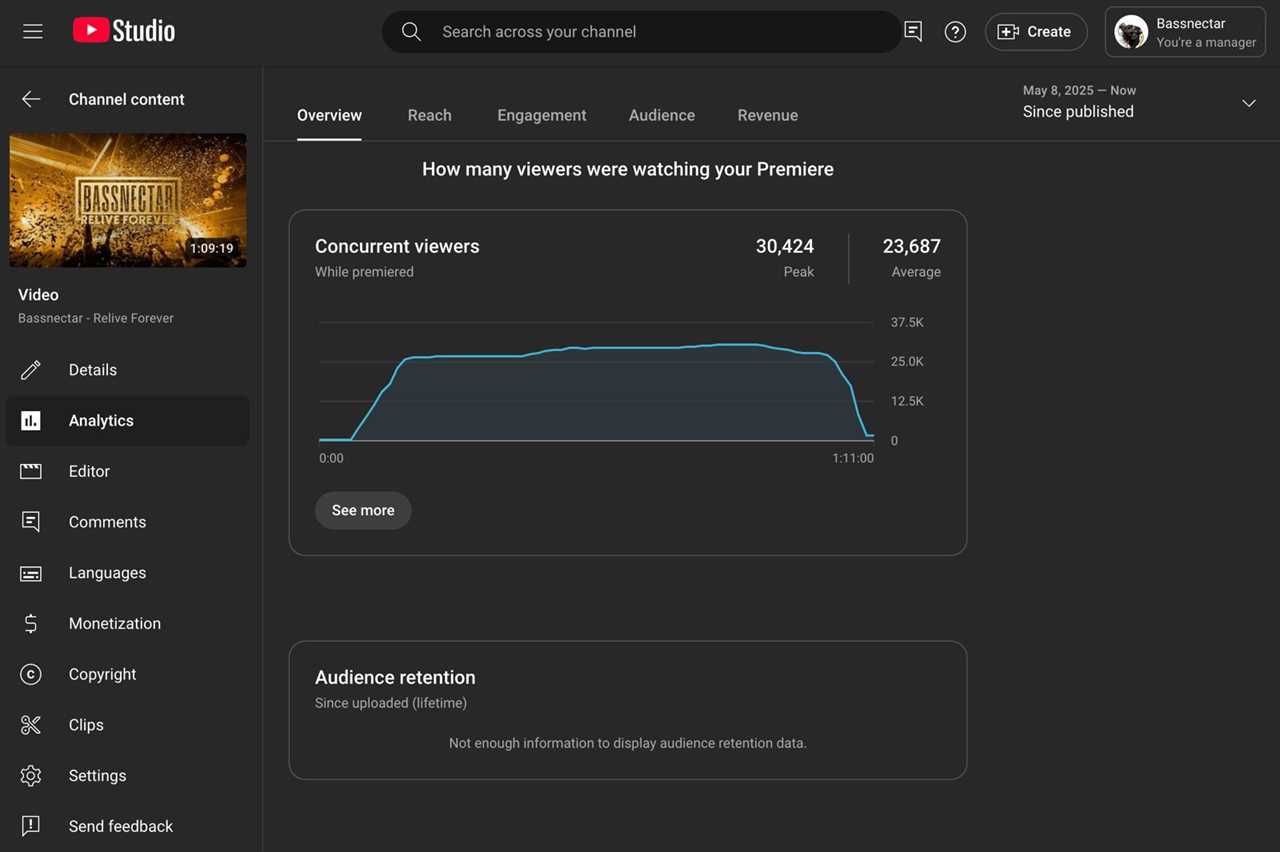Click the 37.5K axis label
Image resolution: width=1280 pixels, height=852 pixels.
tap(907, 322)
